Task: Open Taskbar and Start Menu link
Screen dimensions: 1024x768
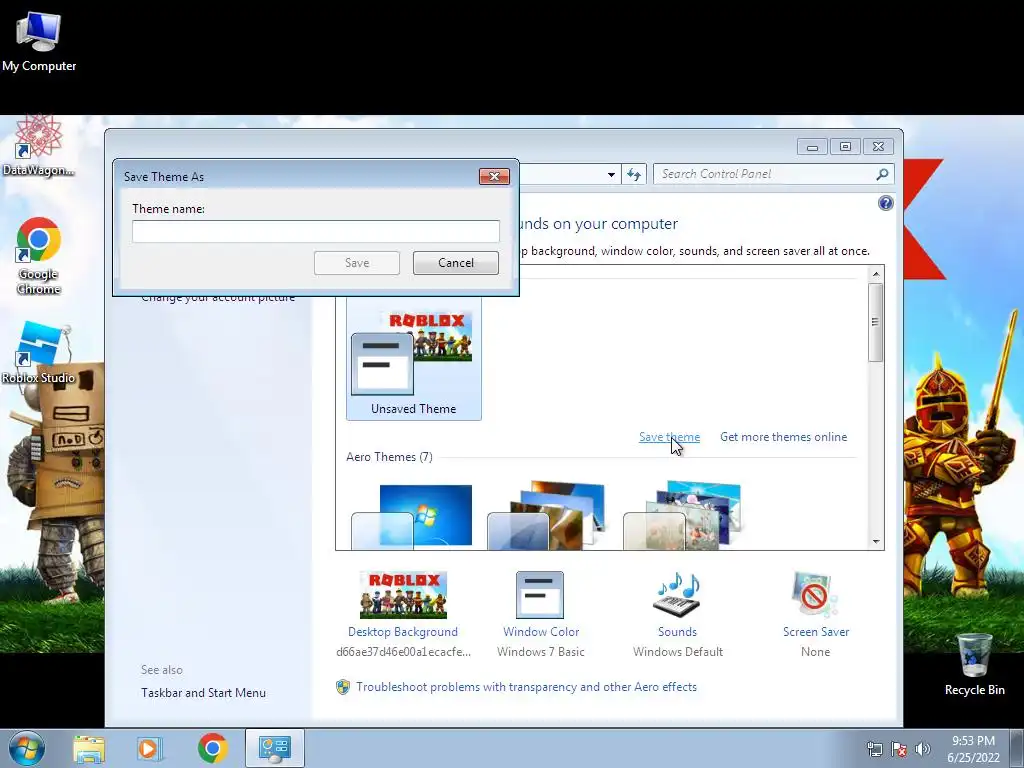Action: click(x=203, y=693)
